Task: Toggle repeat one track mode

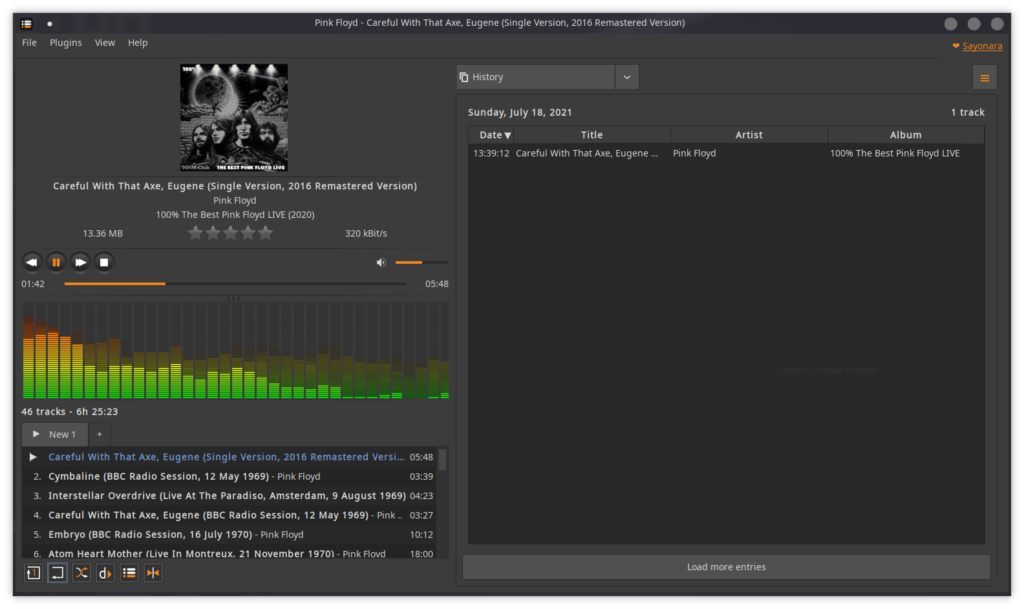Action: 33,573
